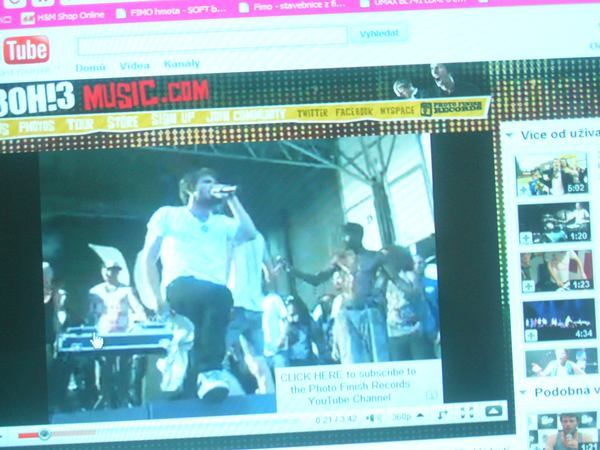
Task: Click the pop-up arrow button in player
Action: tap(494, 411)
